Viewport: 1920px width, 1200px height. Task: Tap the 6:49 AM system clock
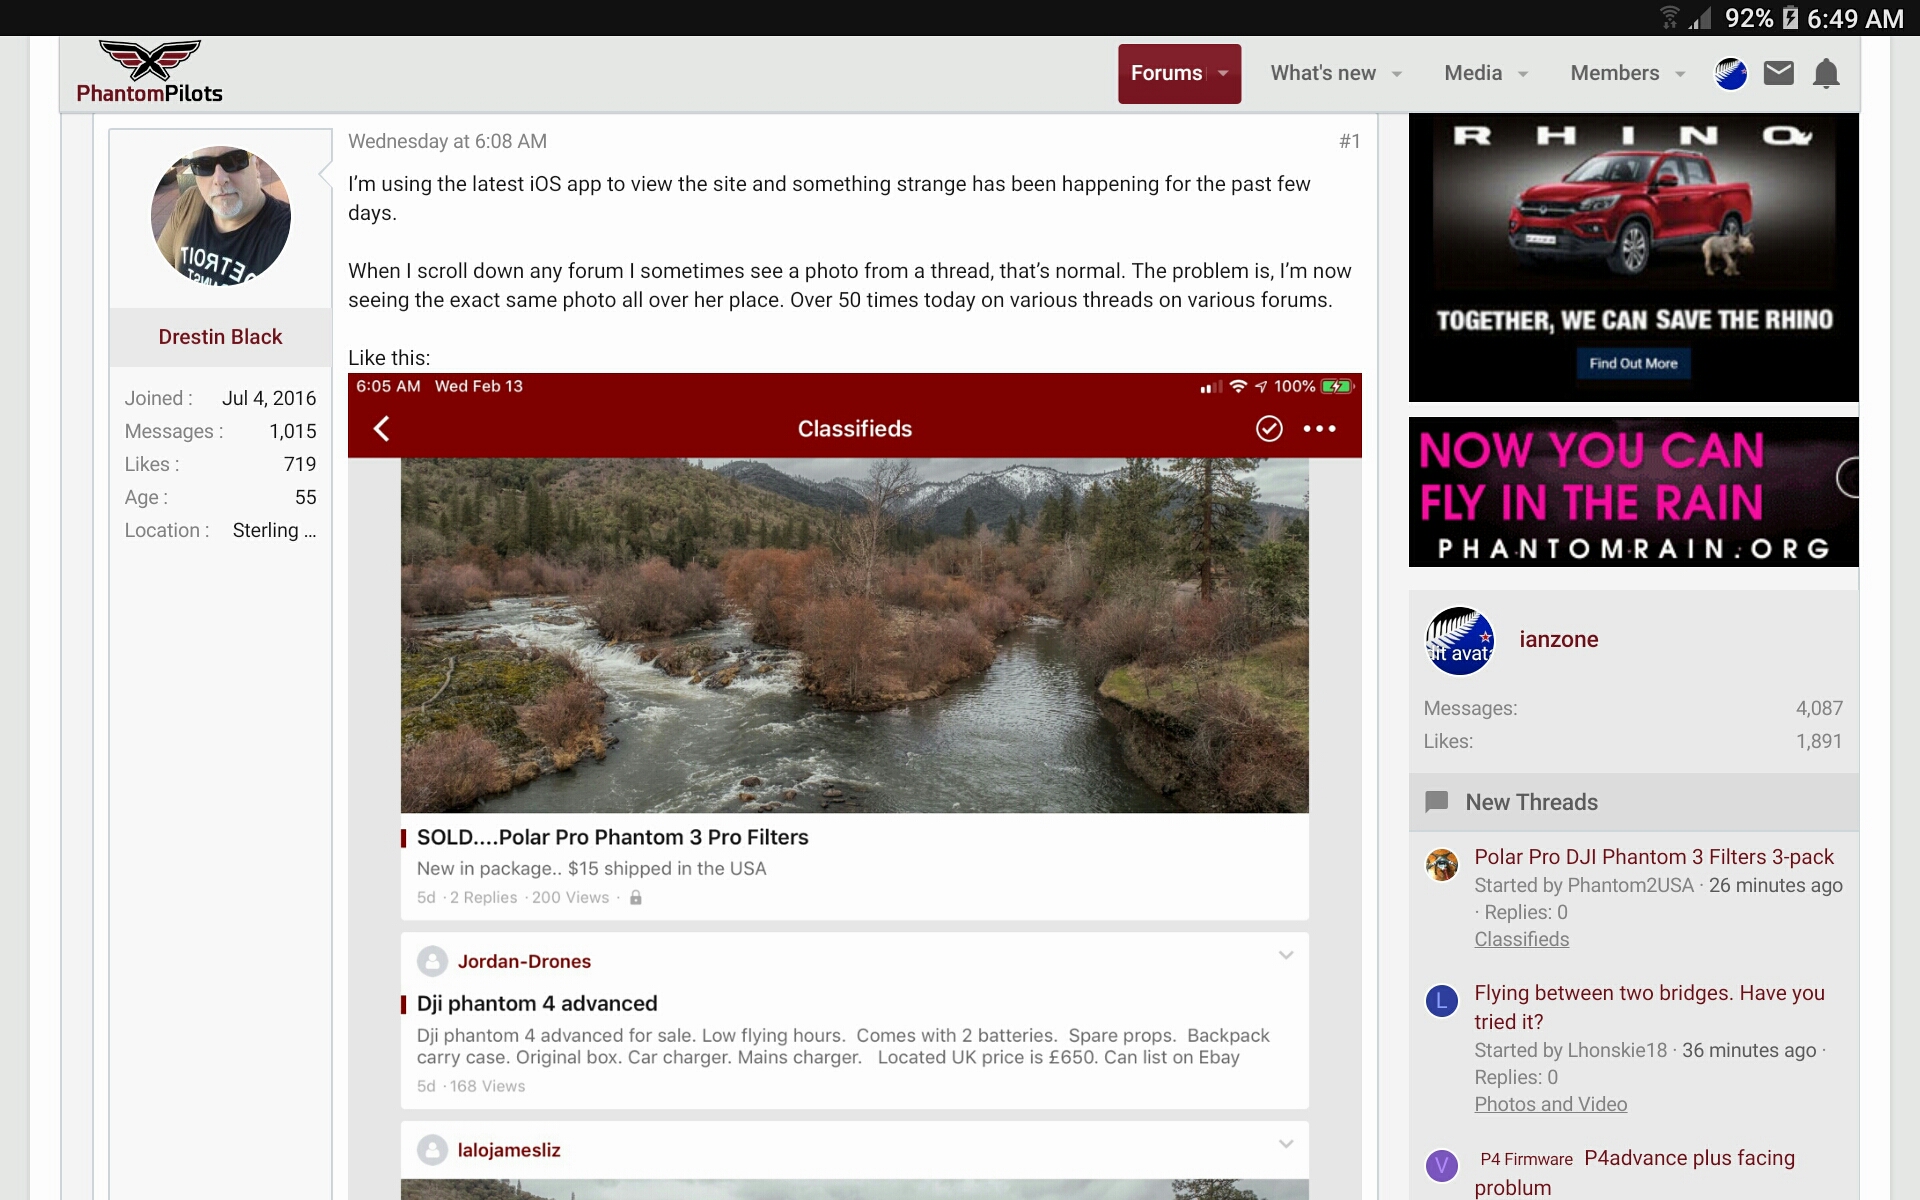tap(1855, 18)
